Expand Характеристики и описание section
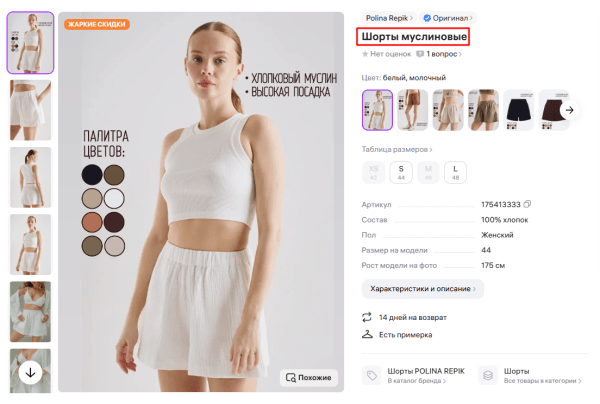Screen dimensions: 600x404 (x=422, y=288)
